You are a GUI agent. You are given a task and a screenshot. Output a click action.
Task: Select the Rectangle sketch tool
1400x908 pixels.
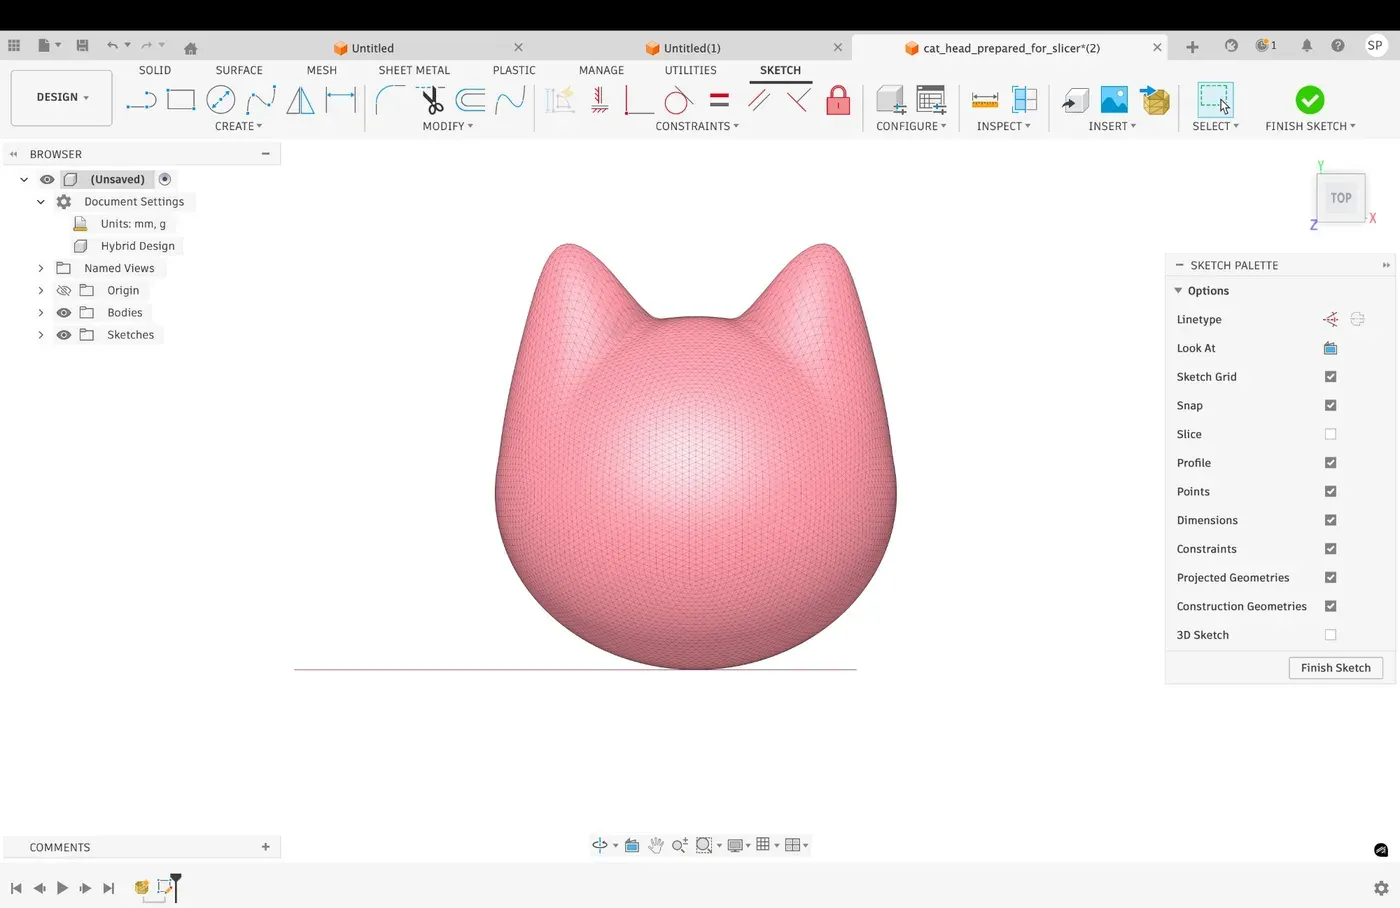pos(181,100)
